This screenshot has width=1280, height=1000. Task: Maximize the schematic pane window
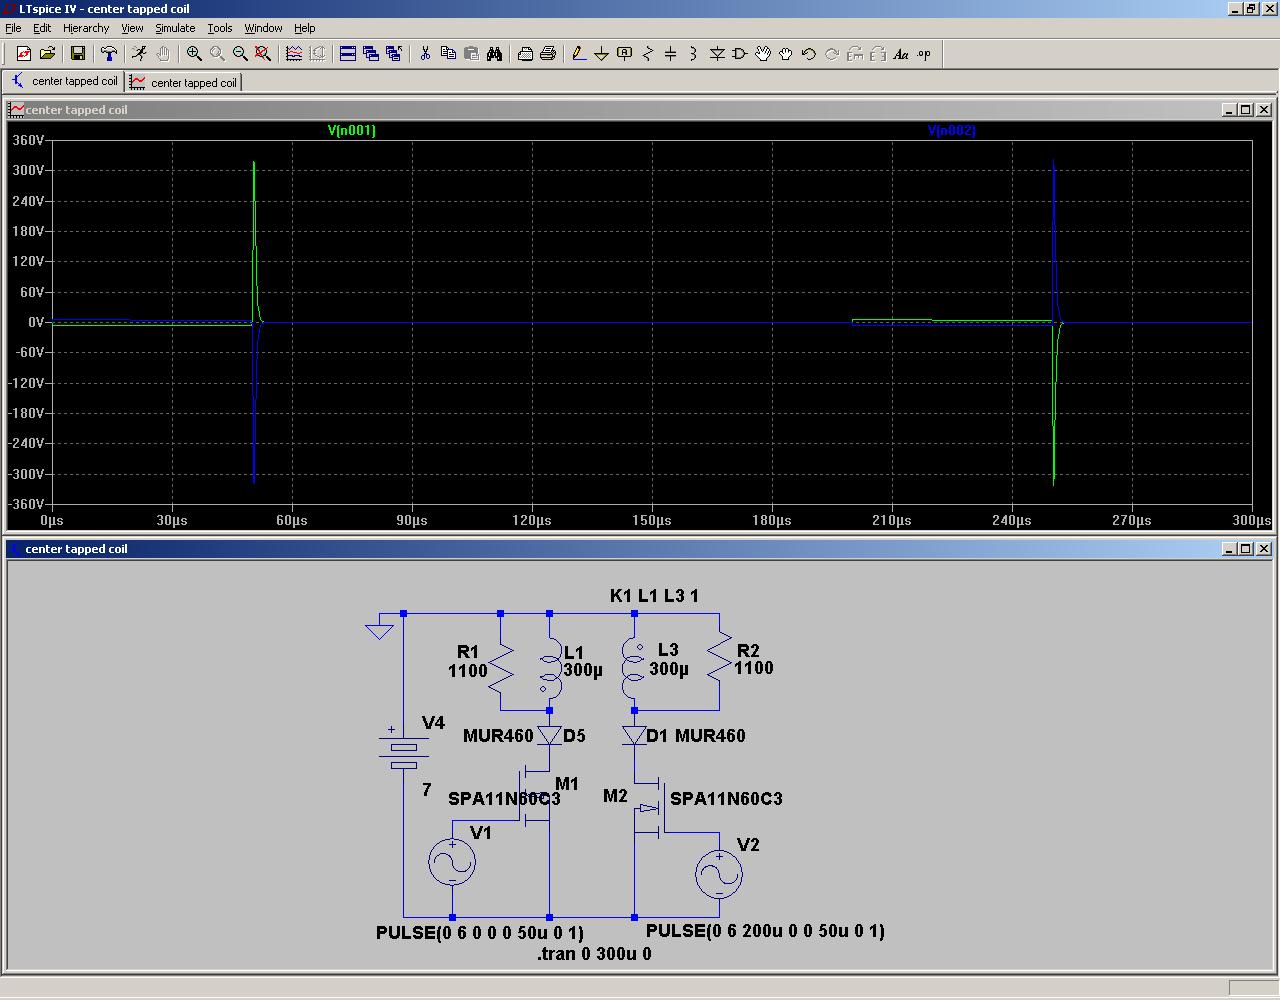click(x=1245, y=549)
